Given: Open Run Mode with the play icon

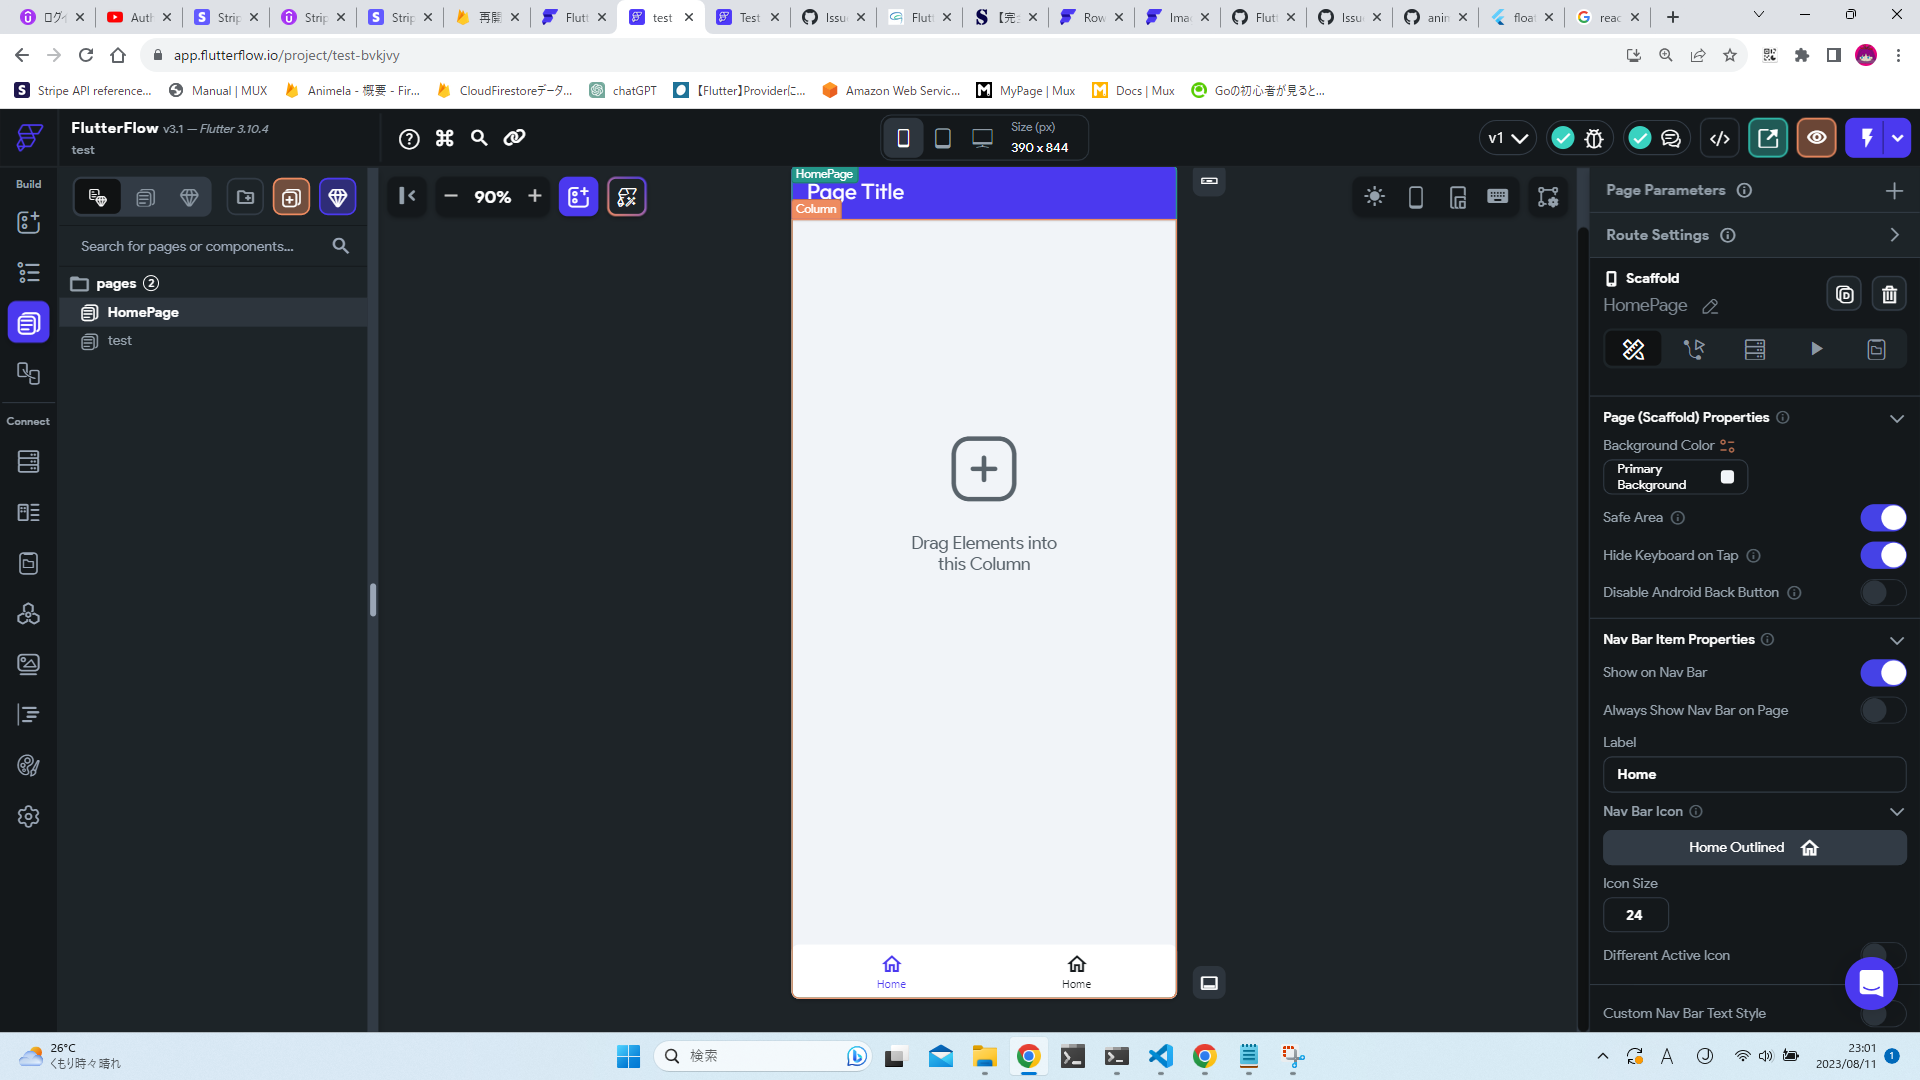Looking at the screenshot, I should 1817,349.
